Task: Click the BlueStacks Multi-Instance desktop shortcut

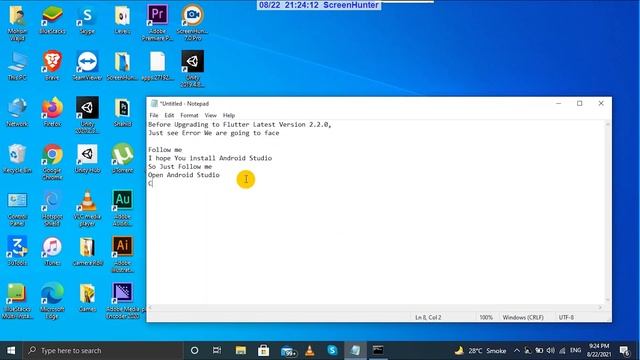Action: pyautogui.click(x=17, y=300)
